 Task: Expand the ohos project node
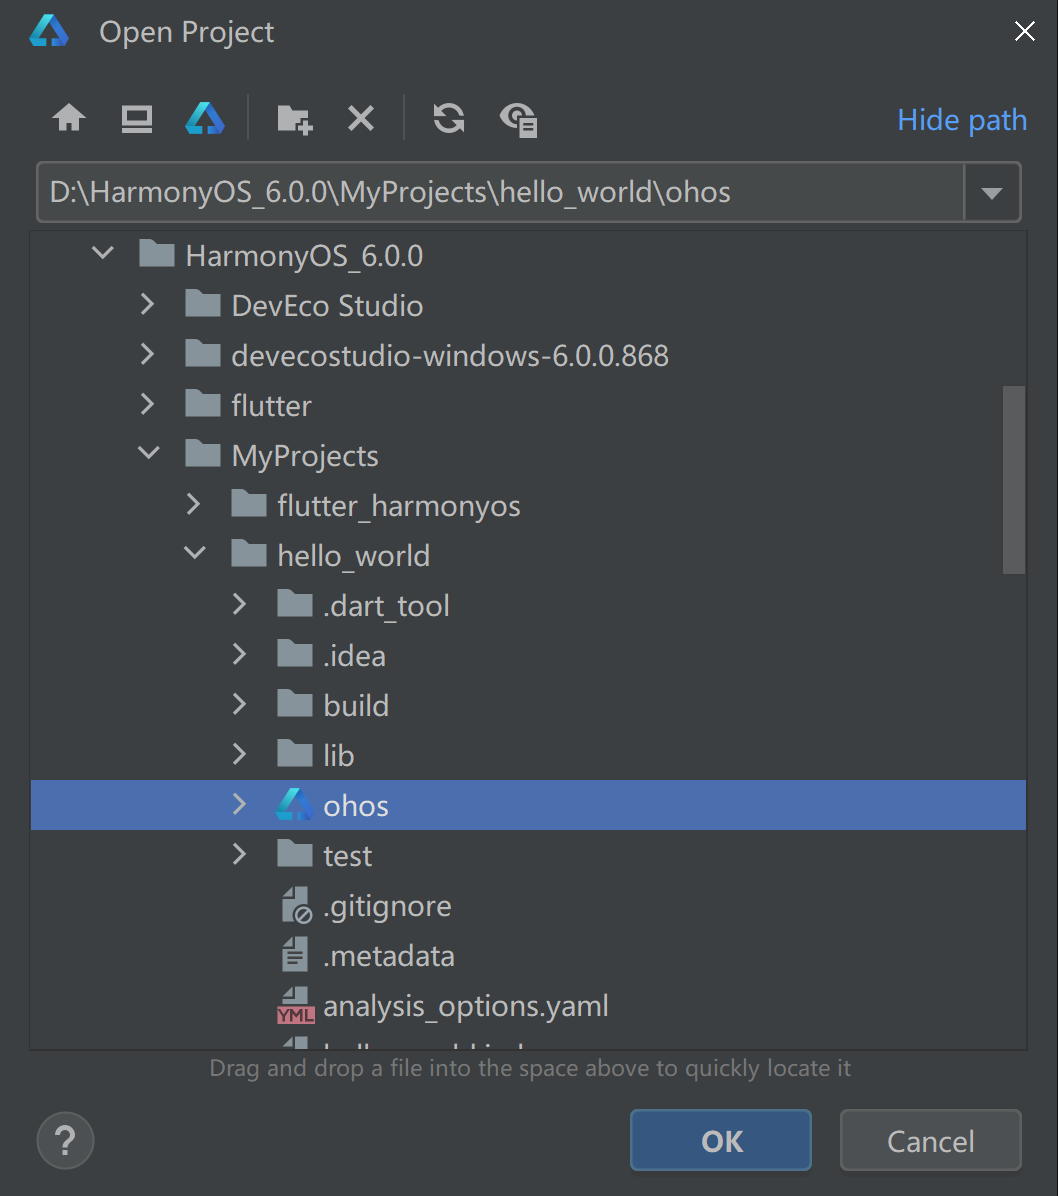[x=240, y=804]
